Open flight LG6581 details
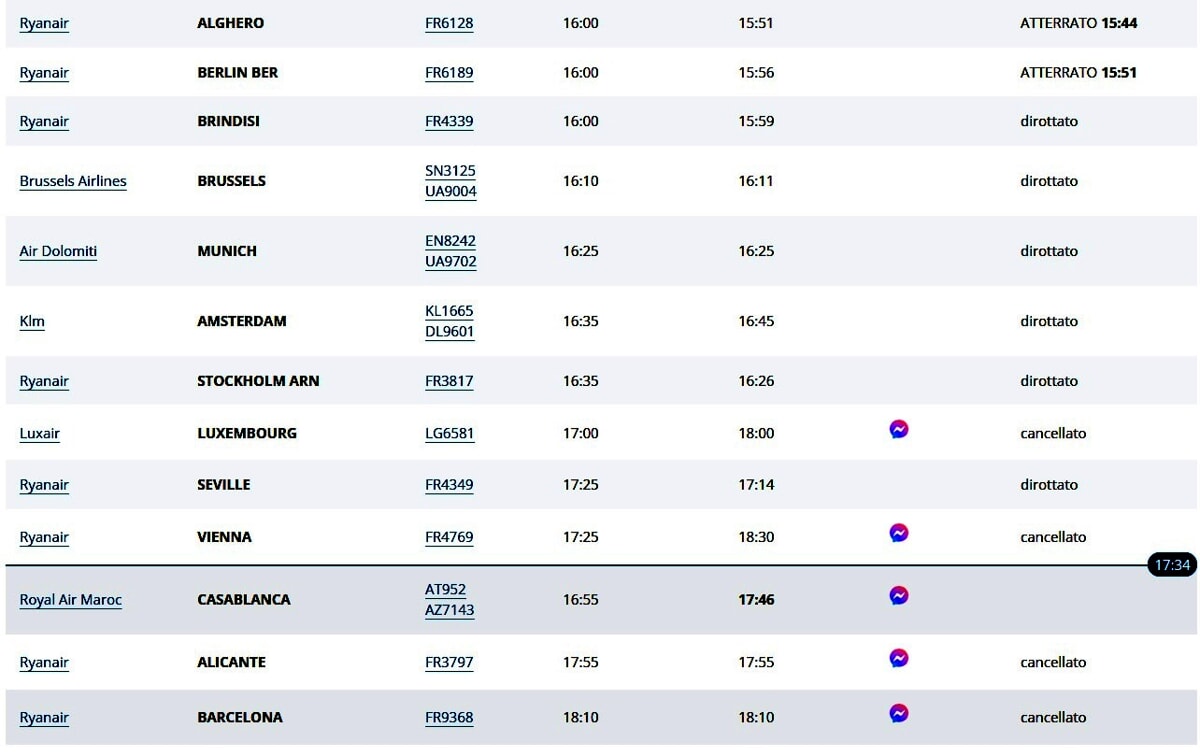Image resolution: width=1200 pixels, height=756 pixels. tap(450, 433)
